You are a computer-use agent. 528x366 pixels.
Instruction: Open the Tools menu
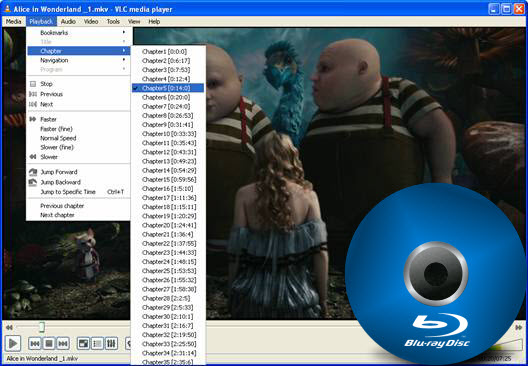(x=113, y=21)
